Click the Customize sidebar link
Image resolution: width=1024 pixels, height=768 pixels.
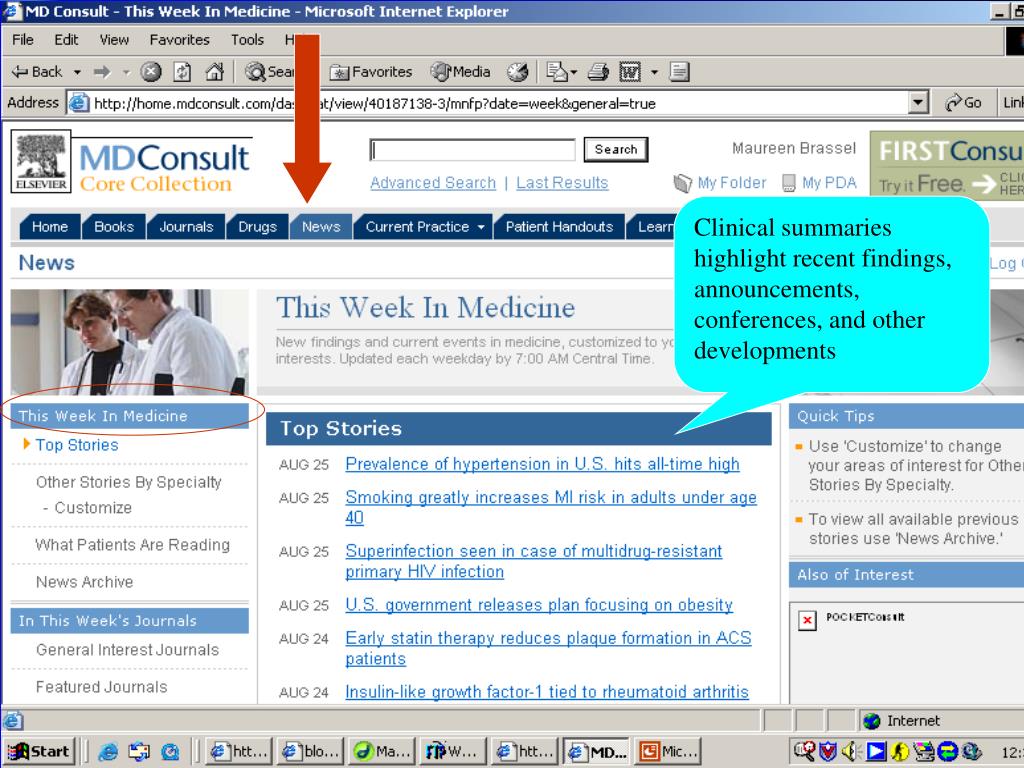tap(93, 507)
